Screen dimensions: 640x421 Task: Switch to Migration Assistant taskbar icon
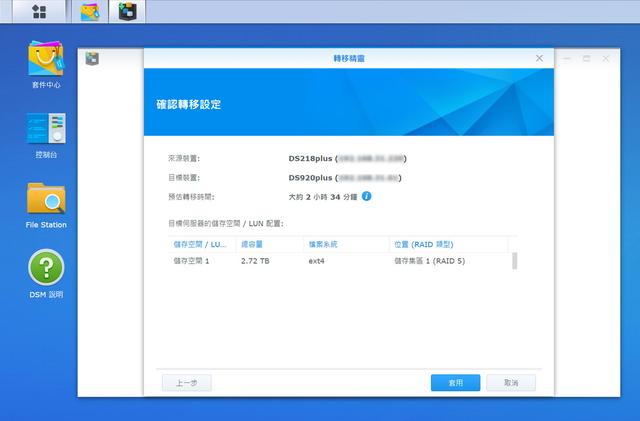pos(127,11)
